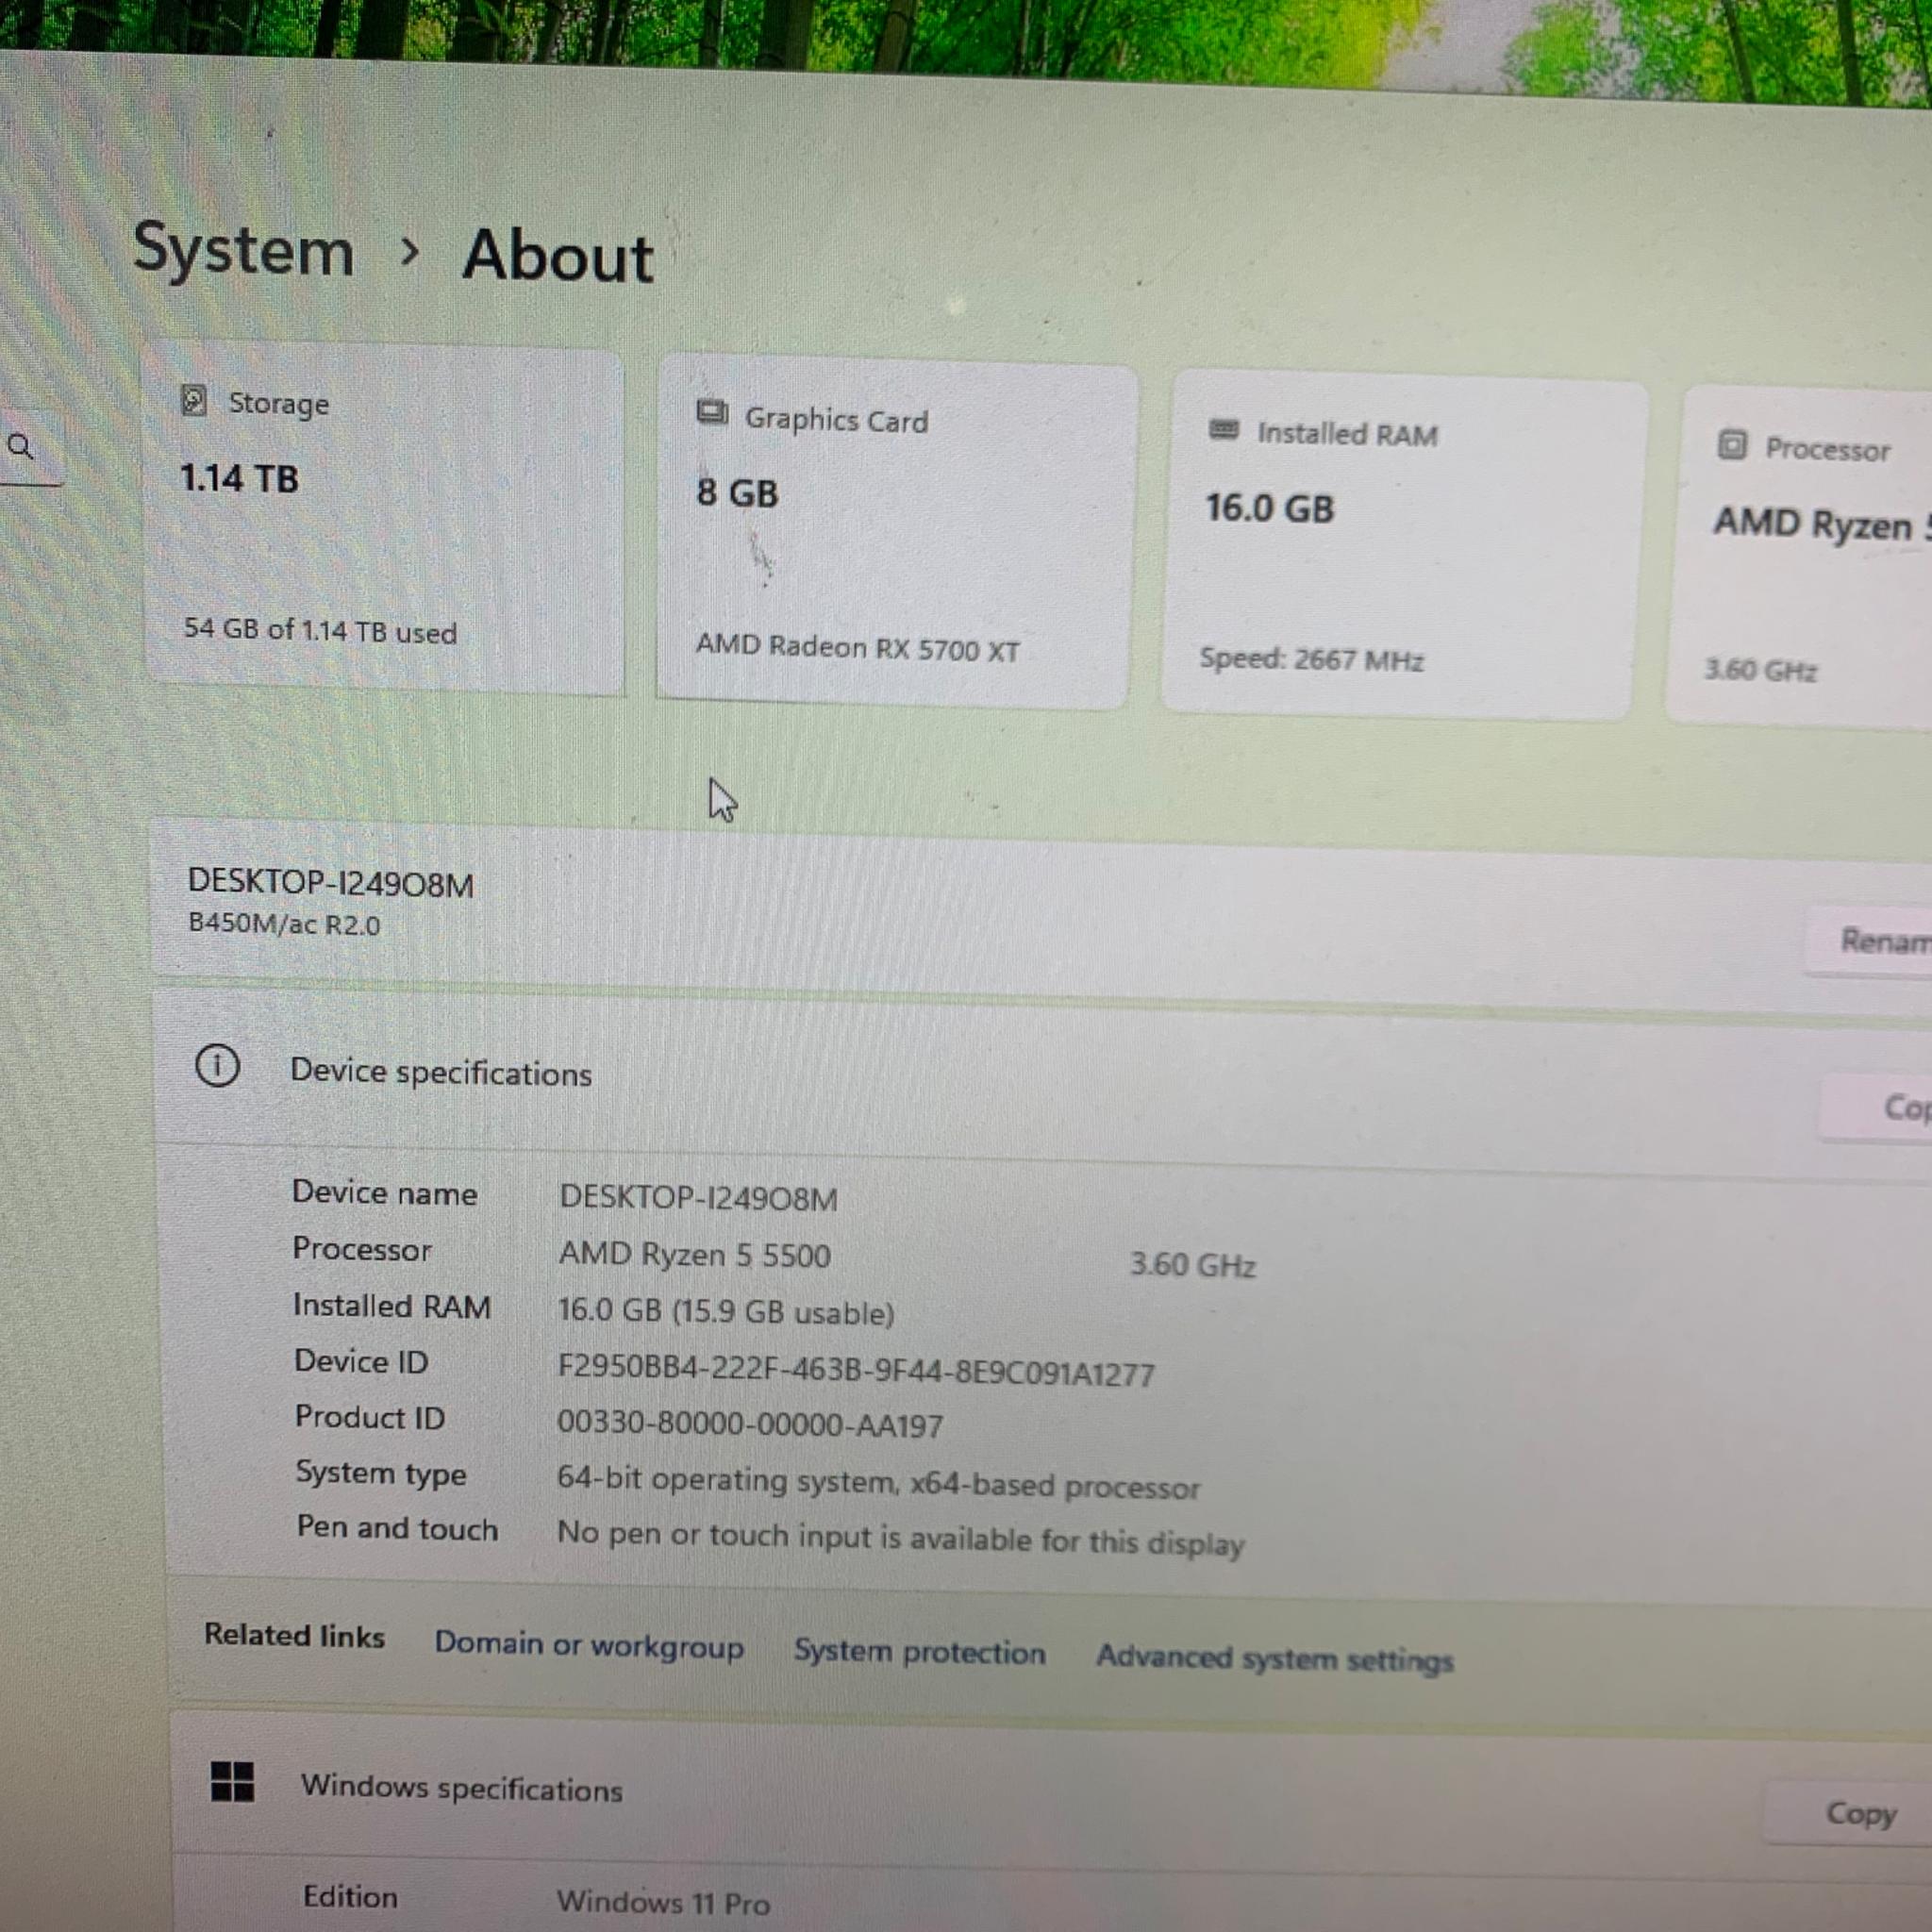The width and height of the screenshot is (1932, 1932).
Task: Go back to System breadcrumb
Action: click(x=243, y=249)
